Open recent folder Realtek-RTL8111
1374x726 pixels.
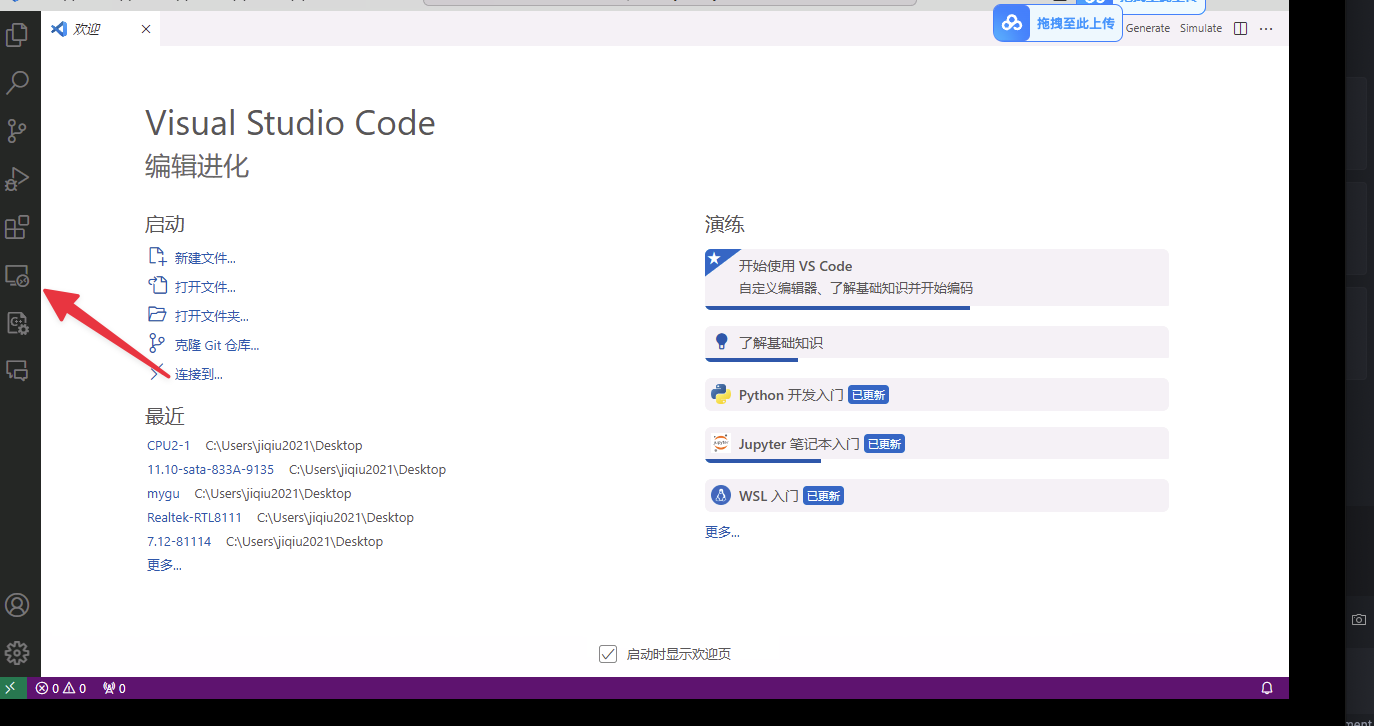194,517
